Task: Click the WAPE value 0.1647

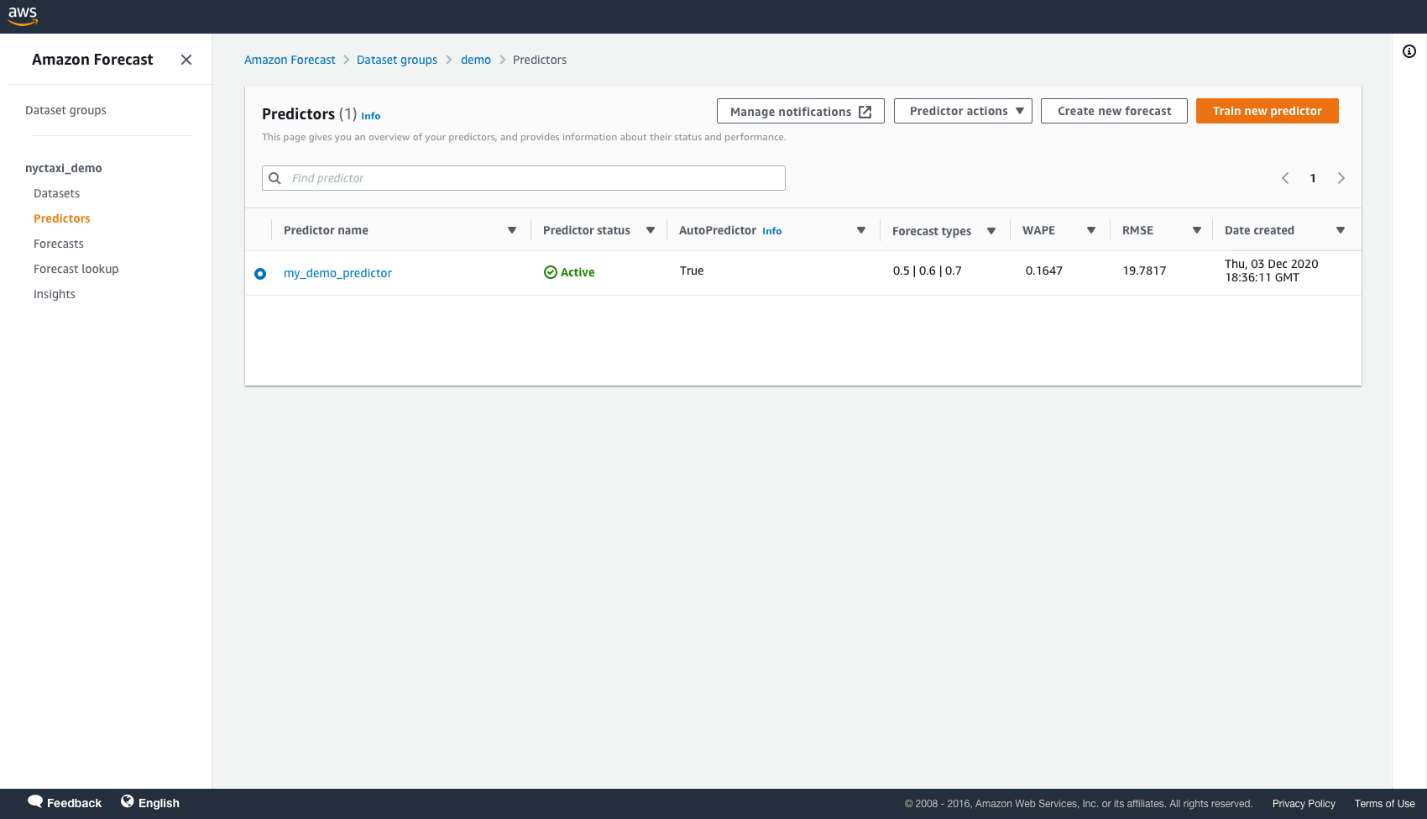Action: (1044, 271)
